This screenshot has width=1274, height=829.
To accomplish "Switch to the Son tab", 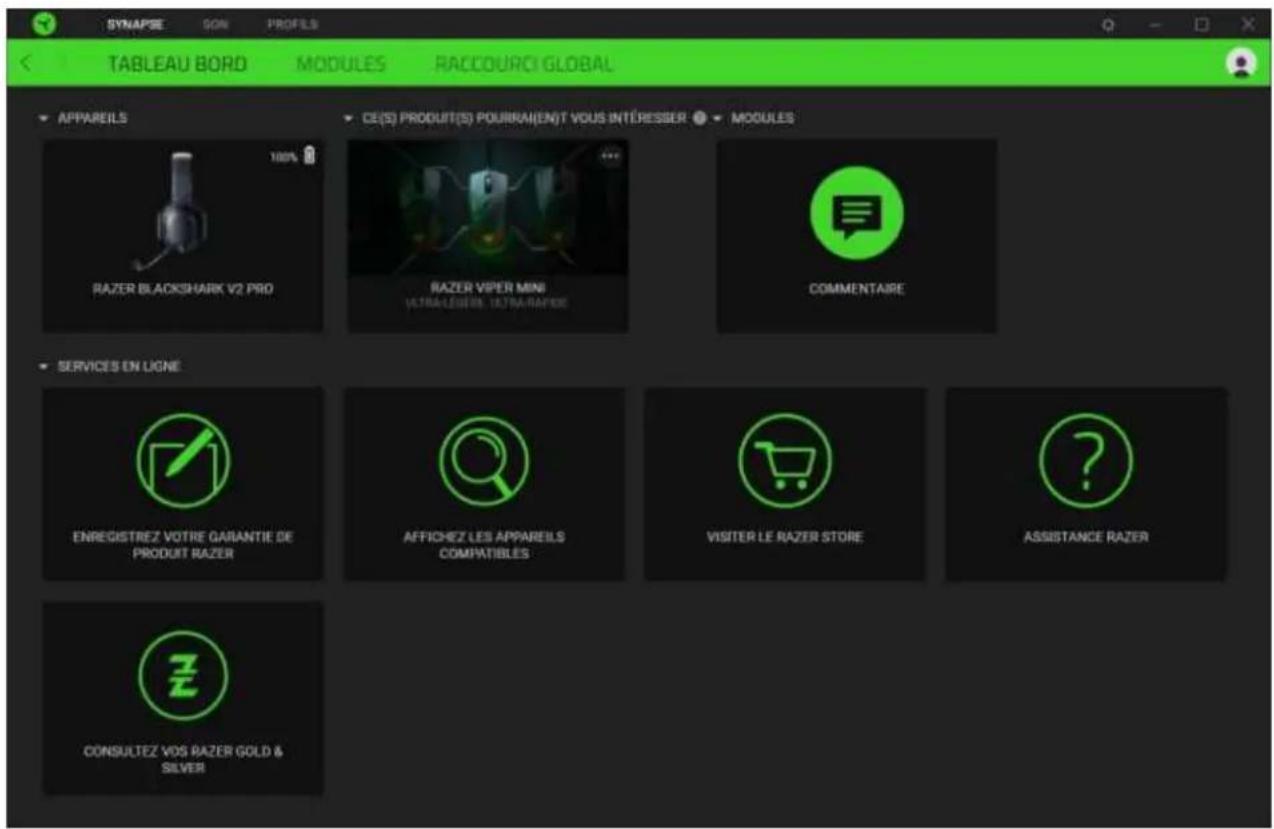I will [x=215, y=23].
